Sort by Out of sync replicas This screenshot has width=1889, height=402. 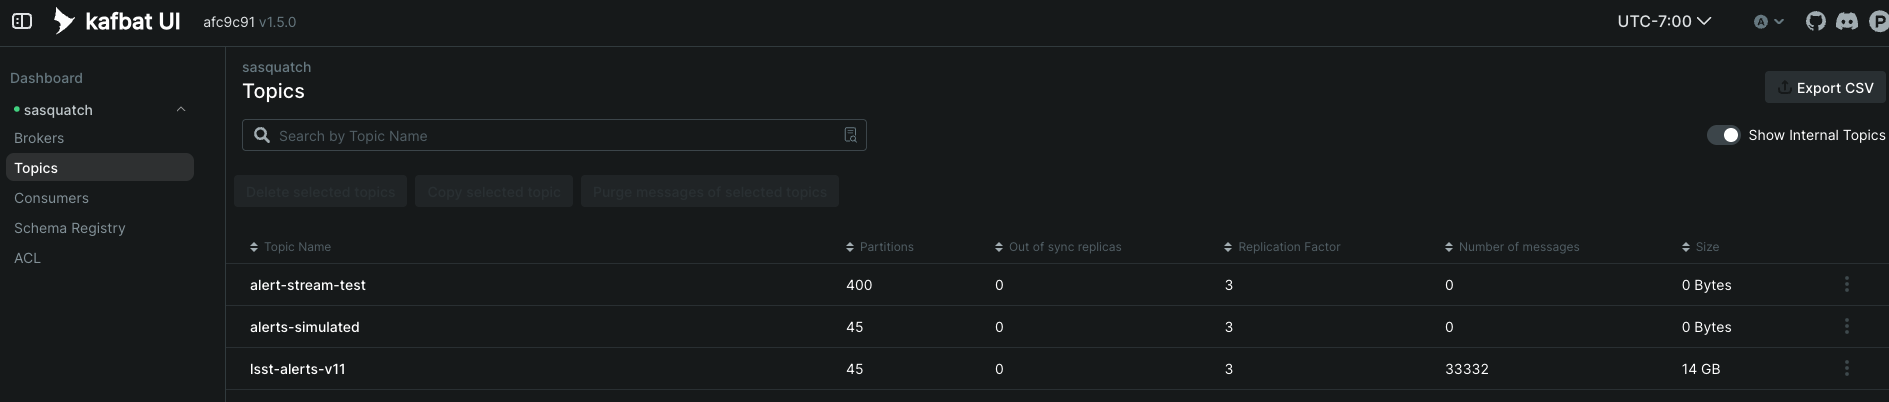1058,247
